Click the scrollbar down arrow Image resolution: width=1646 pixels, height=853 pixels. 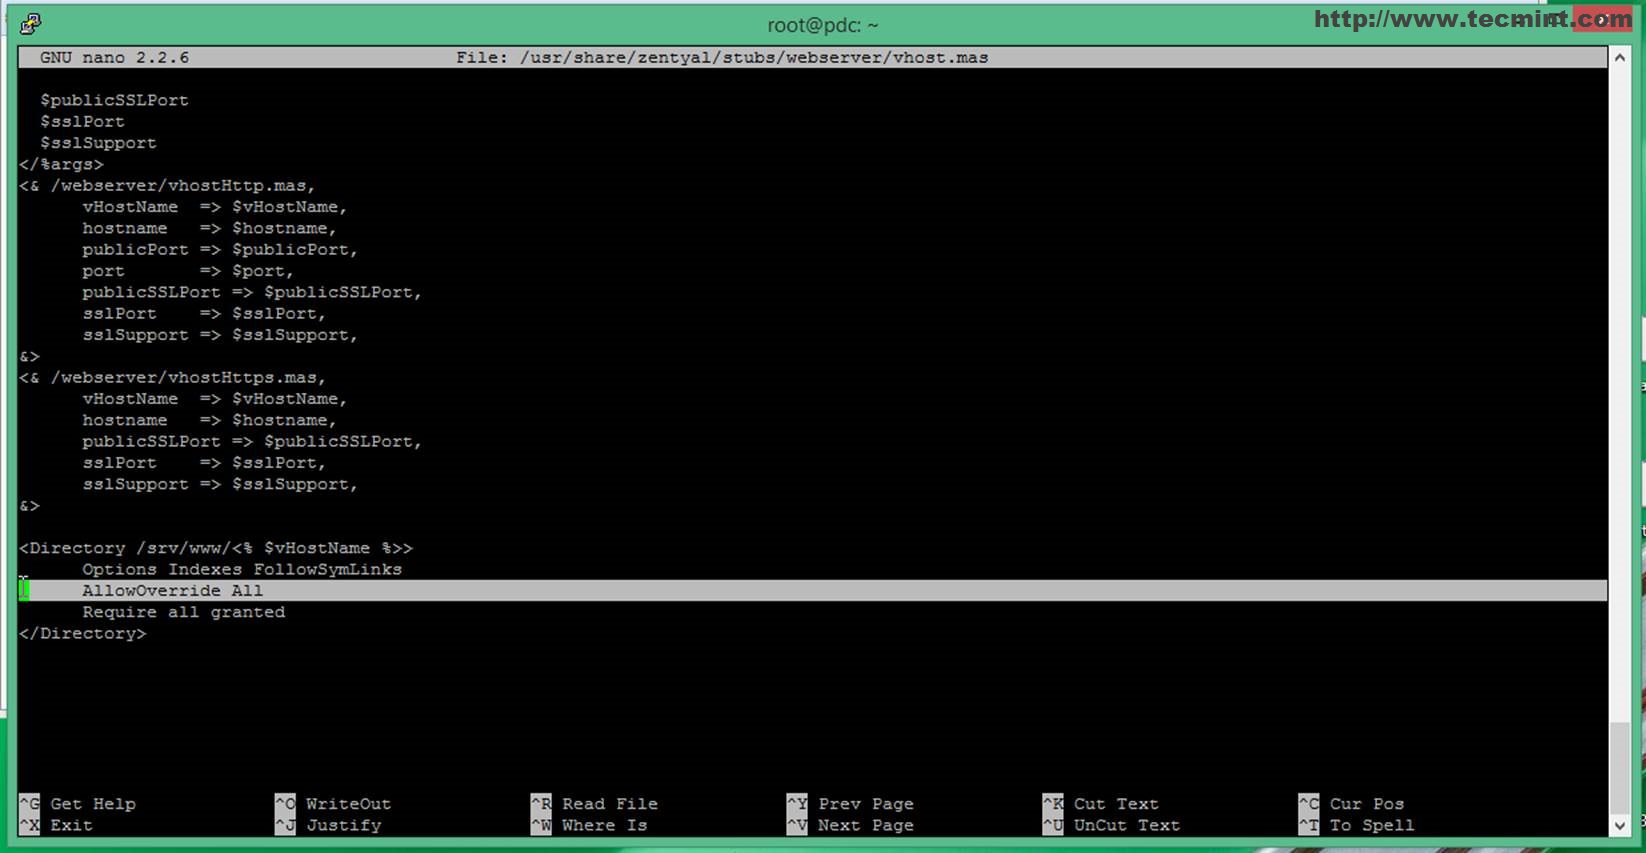(1619, 825)
